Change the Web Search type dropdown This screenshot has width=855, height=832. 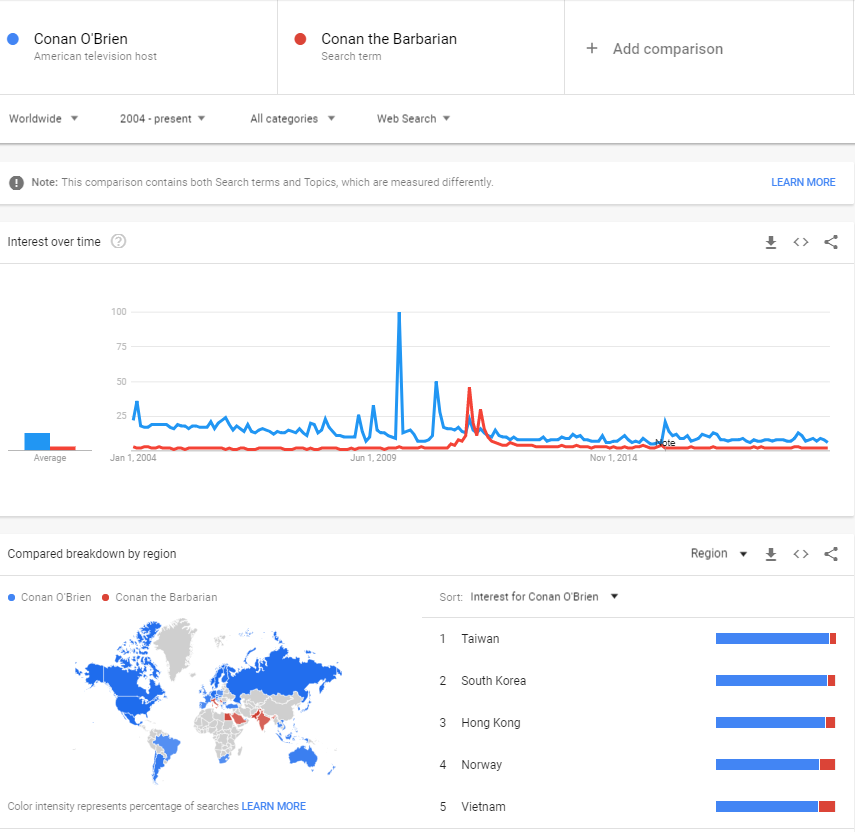pyautogui.click(x=413, y=119)
